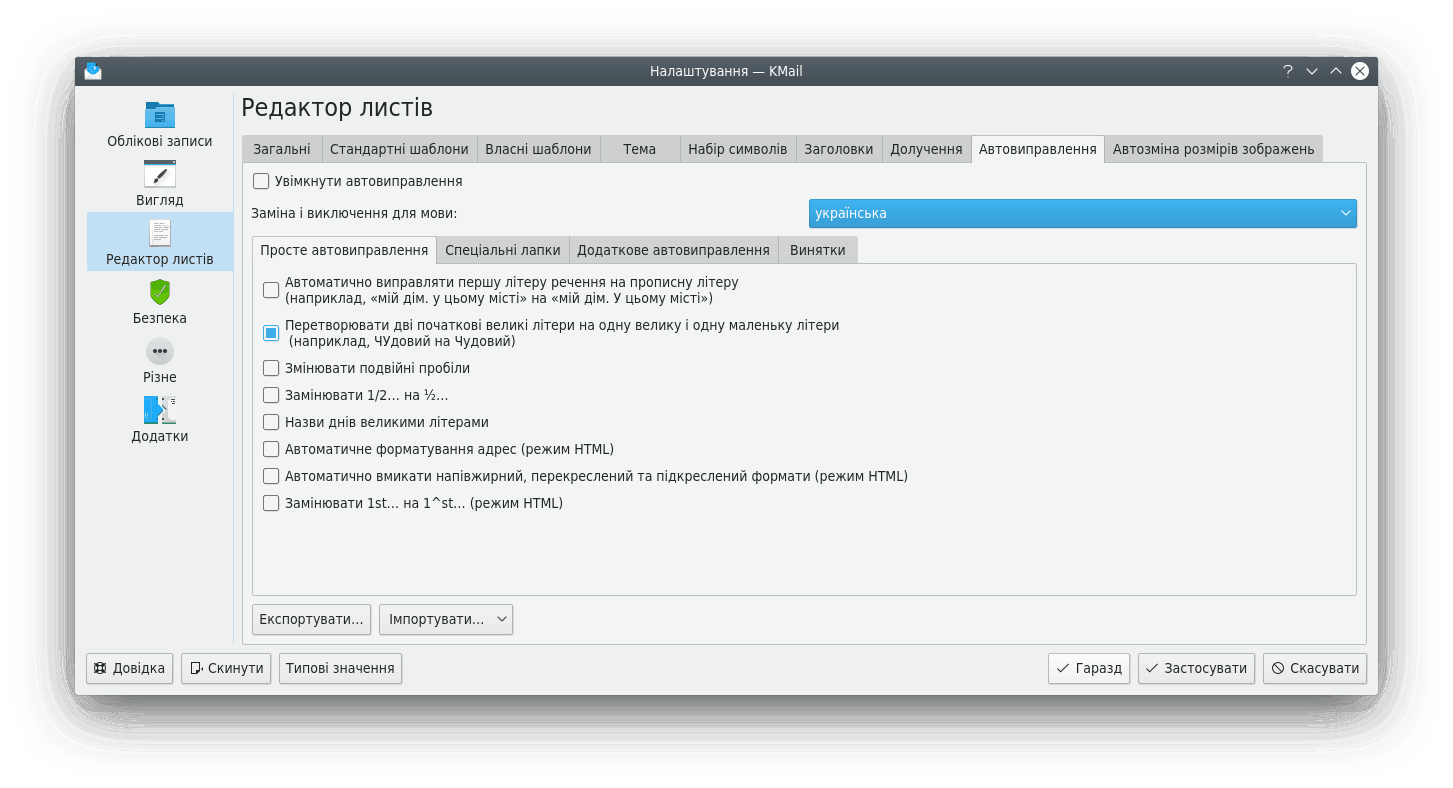This screenshot has height=788, width=1453.
Task: Enable the Увімкнути автовиправлення checkbox
Action: [262, 182]
